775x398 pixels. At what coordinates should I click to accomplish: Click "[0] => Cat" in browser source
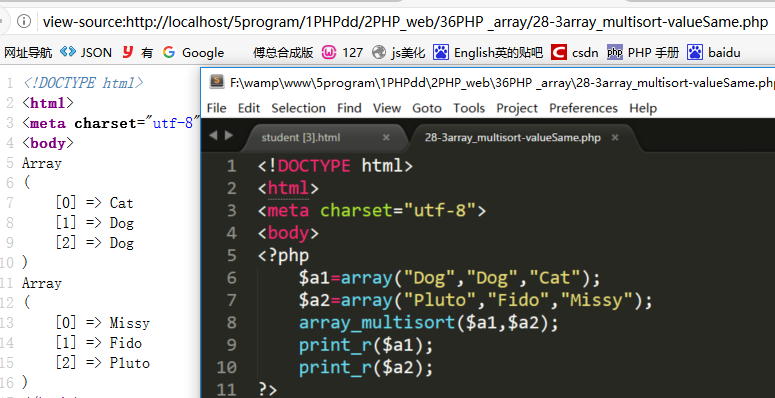click(94, 203)
